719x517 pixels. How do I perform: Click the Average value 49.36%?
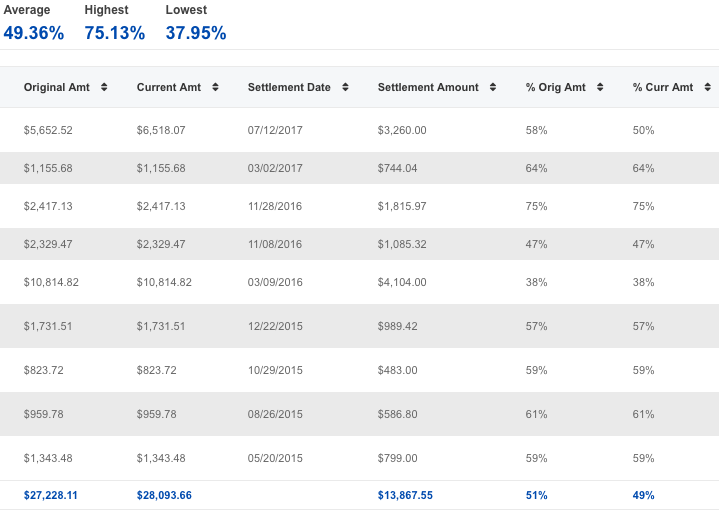34,33
